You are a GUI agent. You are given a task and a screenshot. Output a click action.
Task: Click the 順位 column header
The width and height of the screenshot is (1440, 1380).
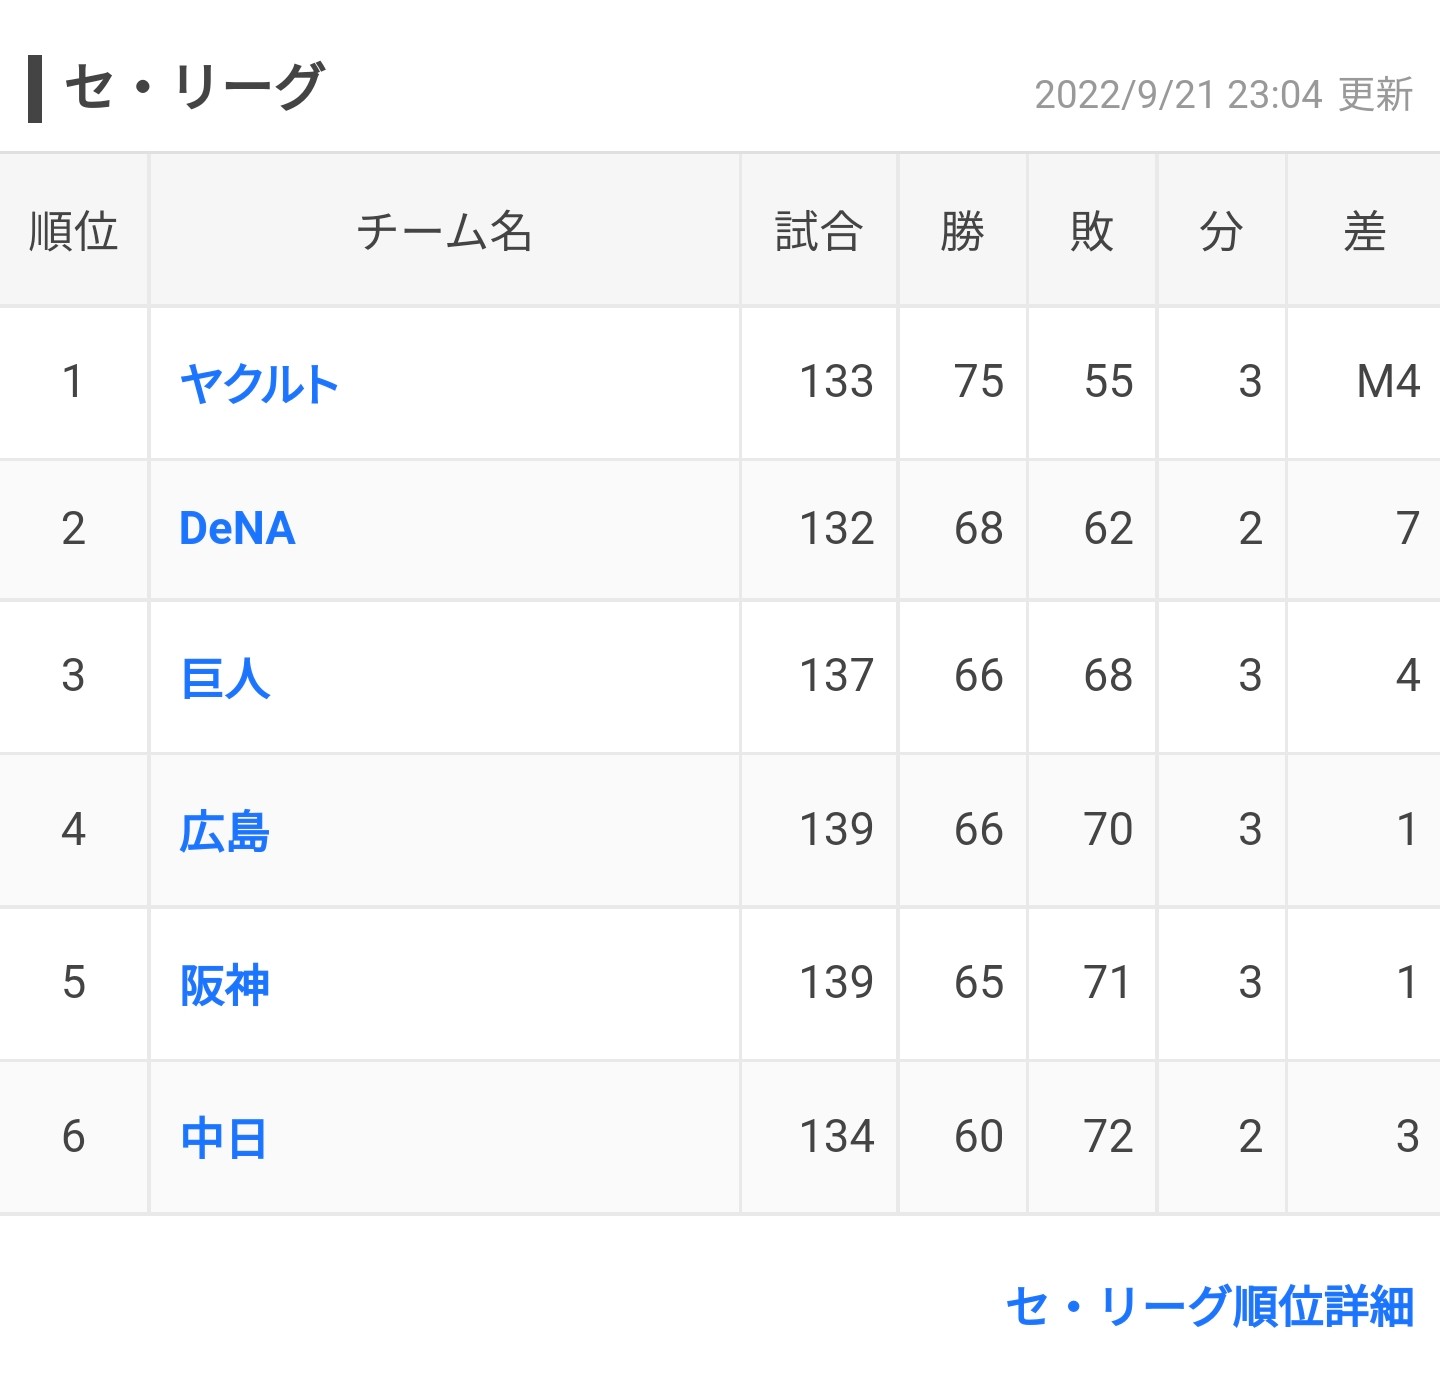point(74,231)
